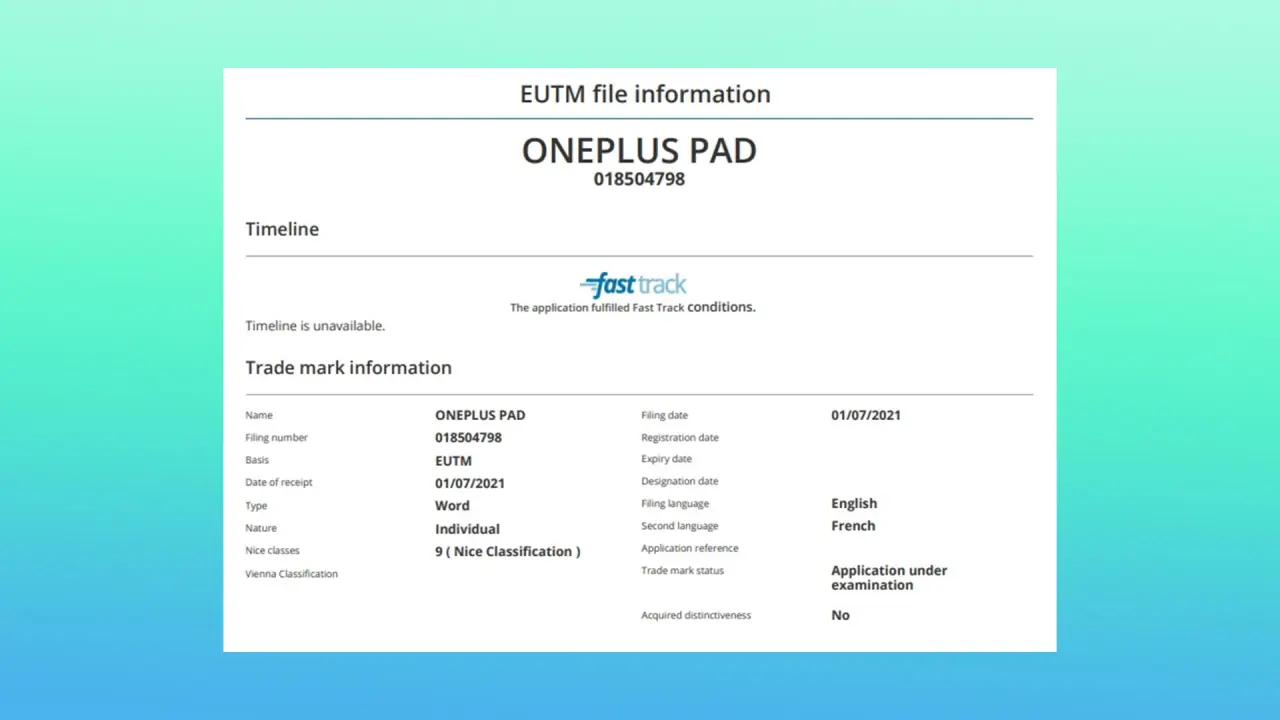Click the Vienna Classification label

point(291,574)
